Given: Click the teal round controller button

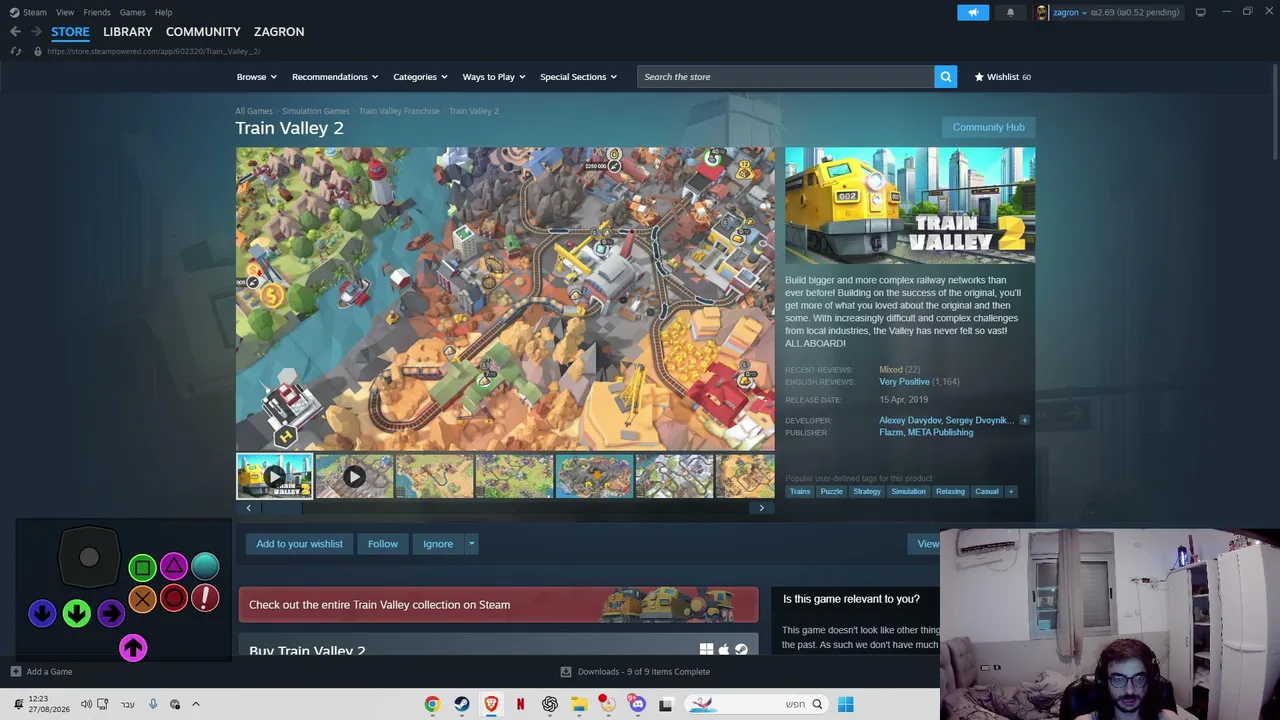Looking at the screenshot, I should click(205, 567).
